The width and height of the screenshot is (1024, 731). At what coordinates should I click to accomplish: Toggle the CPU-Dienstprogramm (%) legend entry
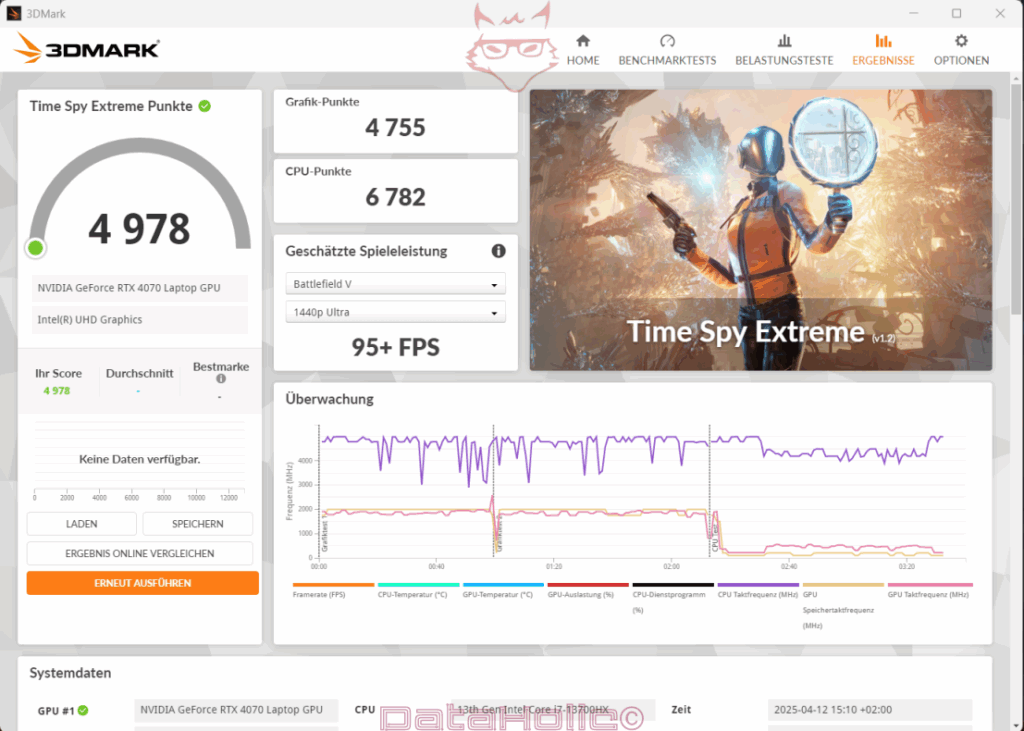[673, 598]
